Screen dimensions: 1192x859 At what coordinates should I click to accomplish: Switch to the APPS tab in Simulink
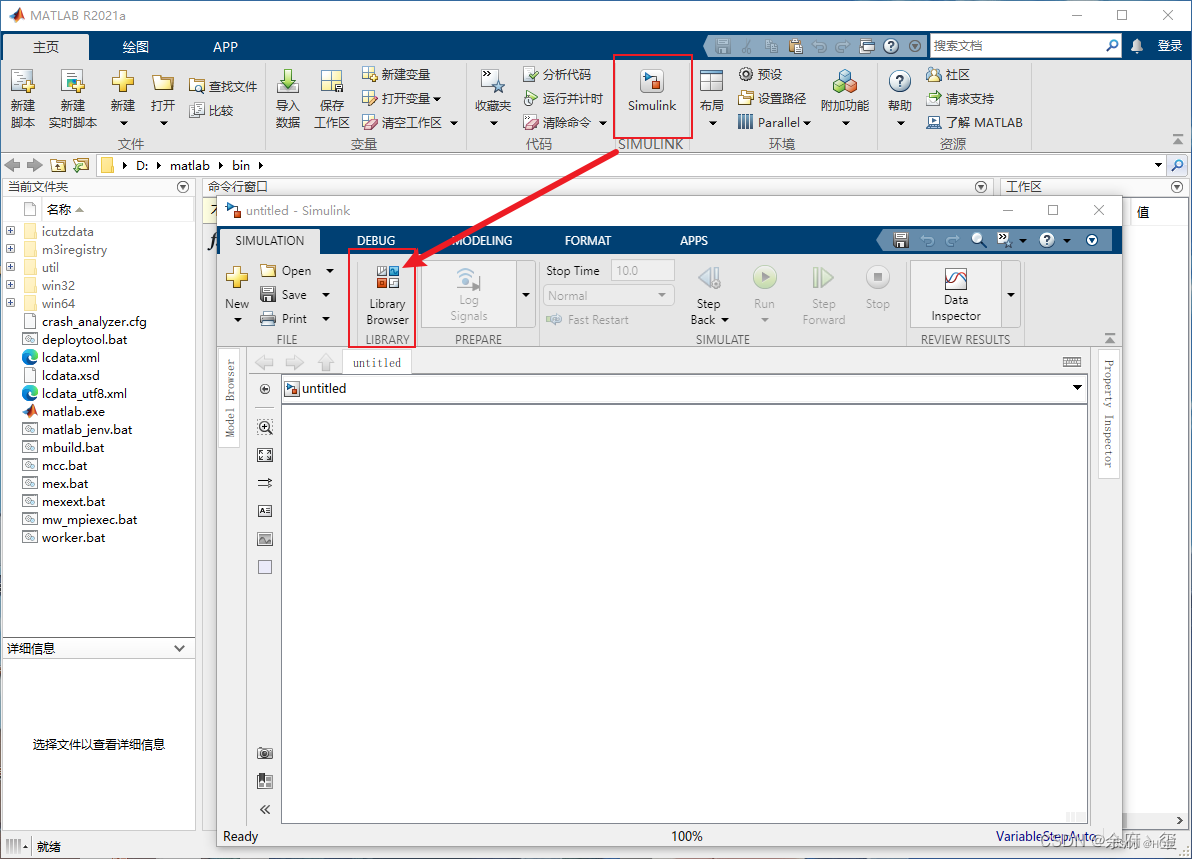[693, 240]
